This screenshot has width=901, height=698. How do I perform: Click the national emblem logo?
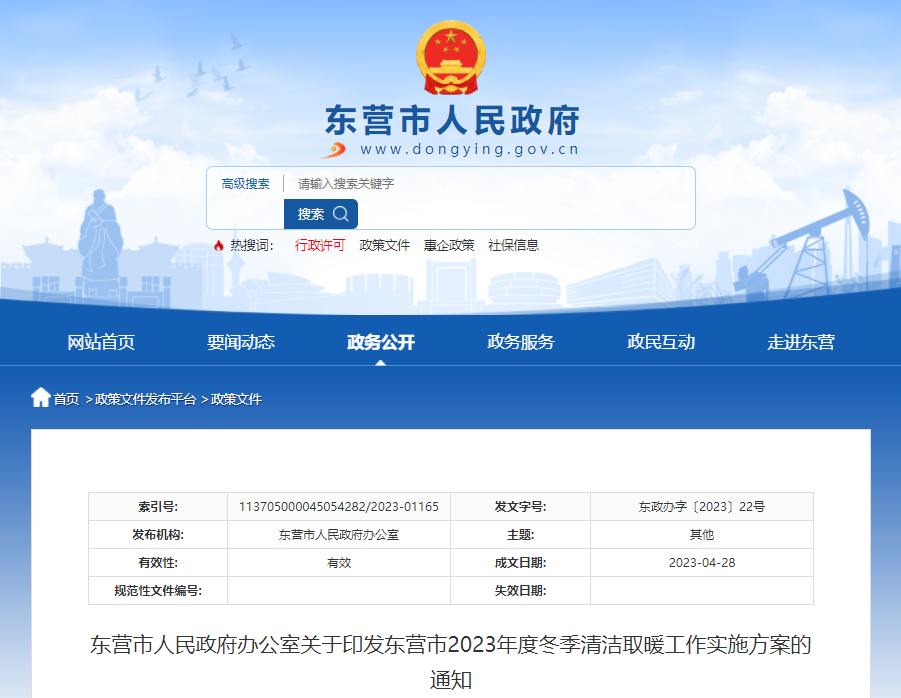tap(450, 58)
